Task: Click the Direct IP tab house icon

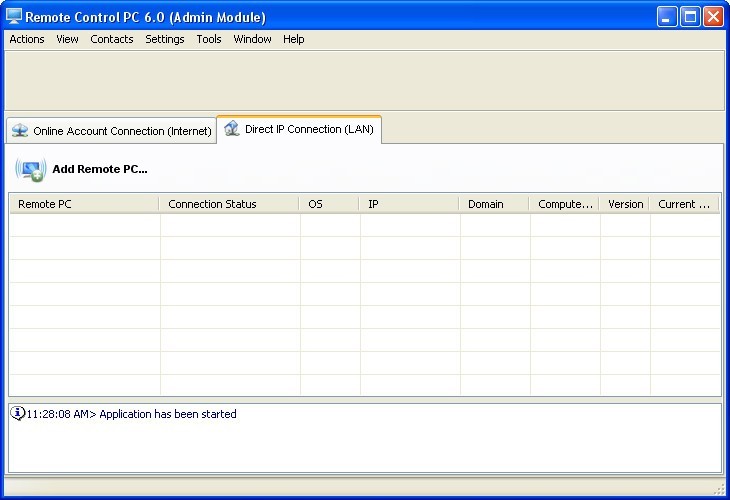Action: (231, 128)
